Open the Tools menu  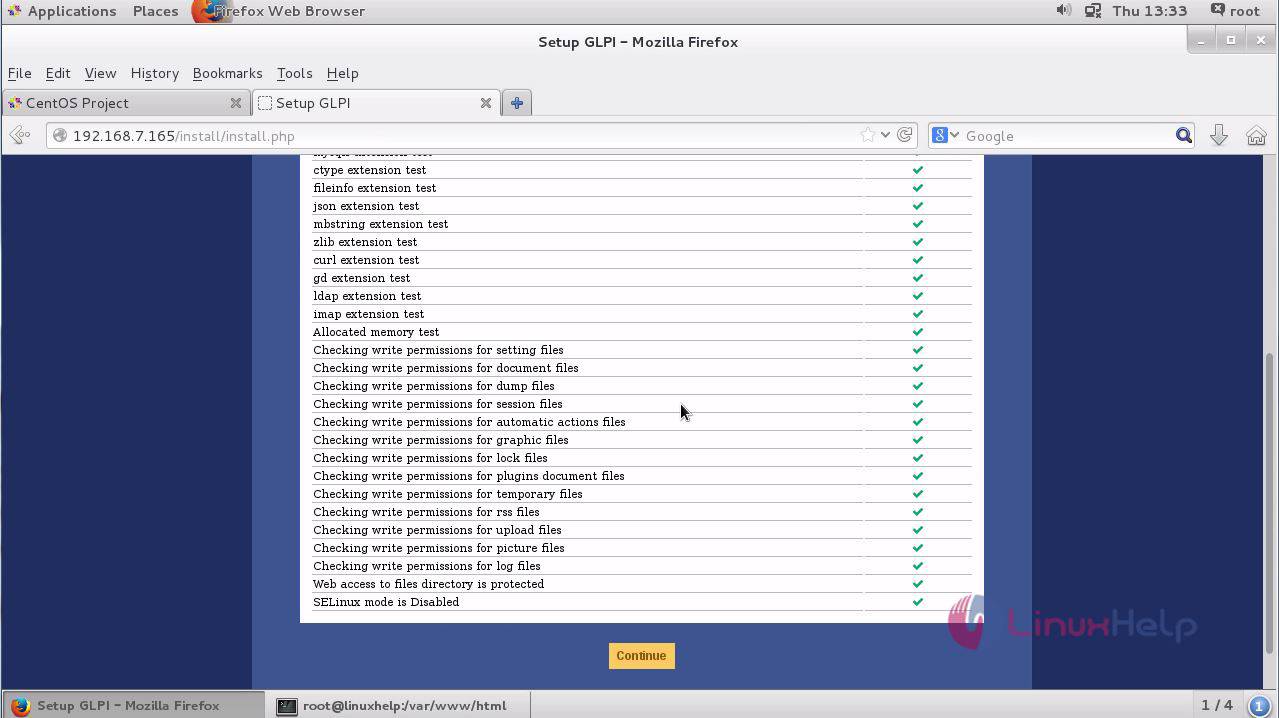tap(294, 73)
